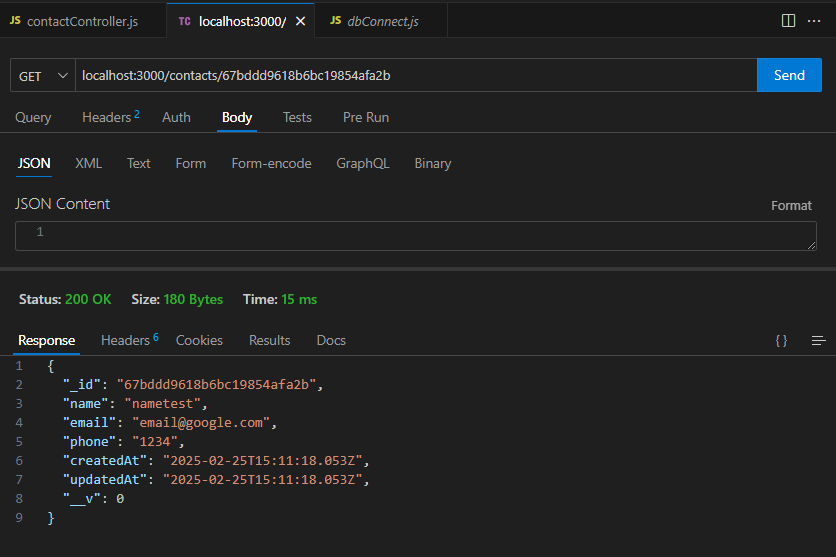Toggle the braces JSON view icon
Screen dimensions: 836x557
point(781,341)
